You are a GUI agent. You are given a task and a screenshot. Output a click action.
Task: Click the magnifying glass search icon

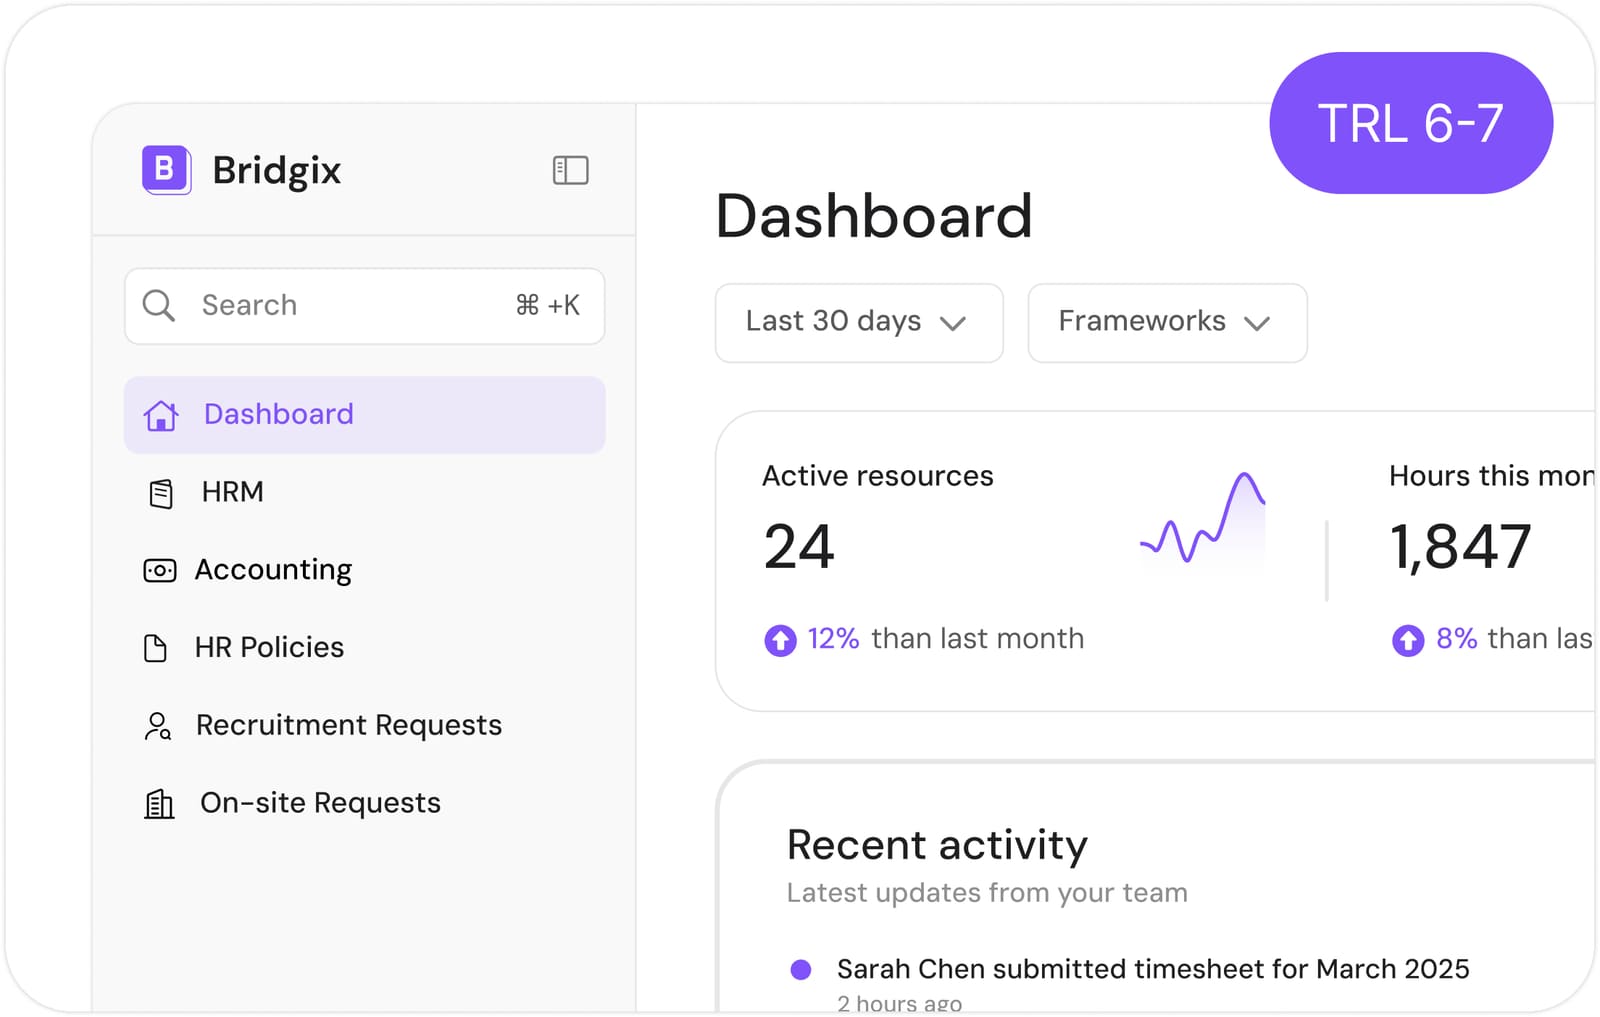158,305
